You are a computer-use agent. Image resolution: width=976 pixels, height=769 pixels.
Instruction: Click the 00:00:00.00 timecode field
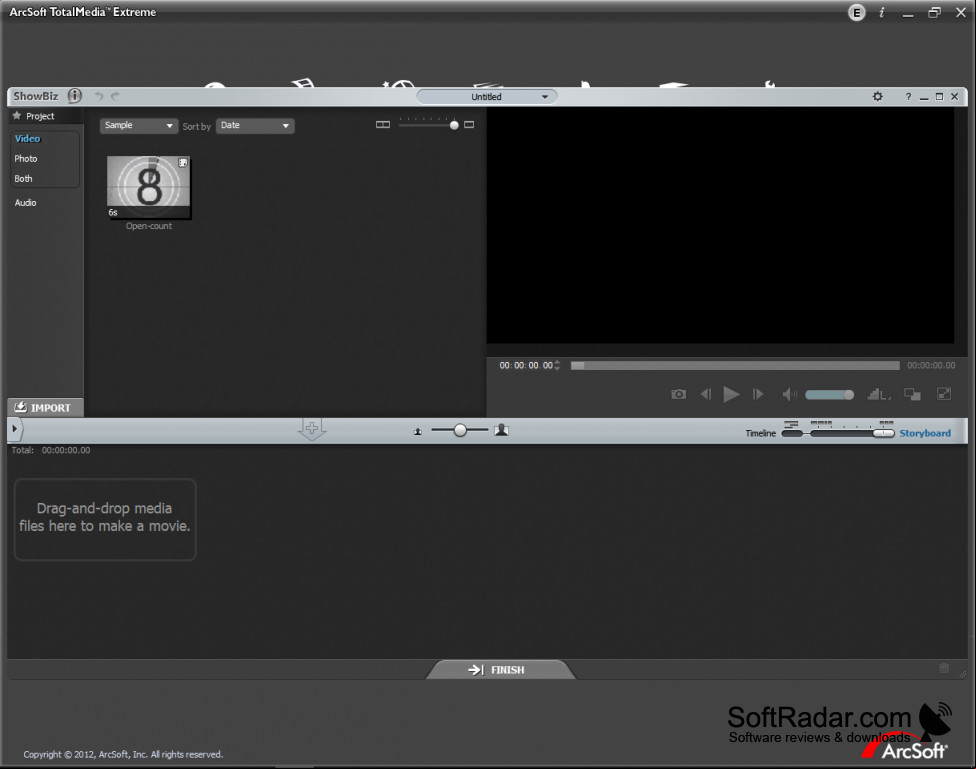click(x=526, y=366)
